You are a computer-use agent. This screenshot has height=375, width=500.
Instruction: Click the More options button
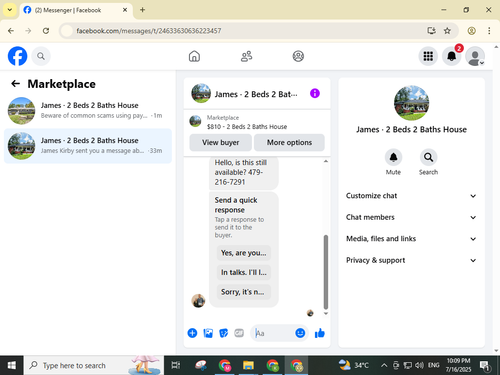click(x=289, y=143)
